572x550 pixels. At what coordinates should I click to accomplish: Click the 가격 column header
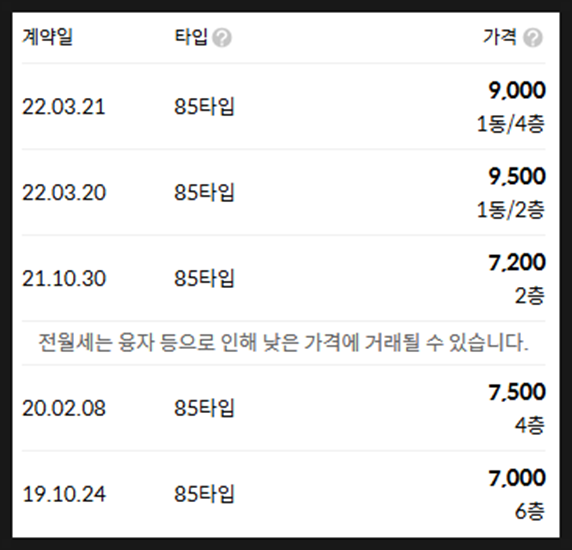coord(500,37)
